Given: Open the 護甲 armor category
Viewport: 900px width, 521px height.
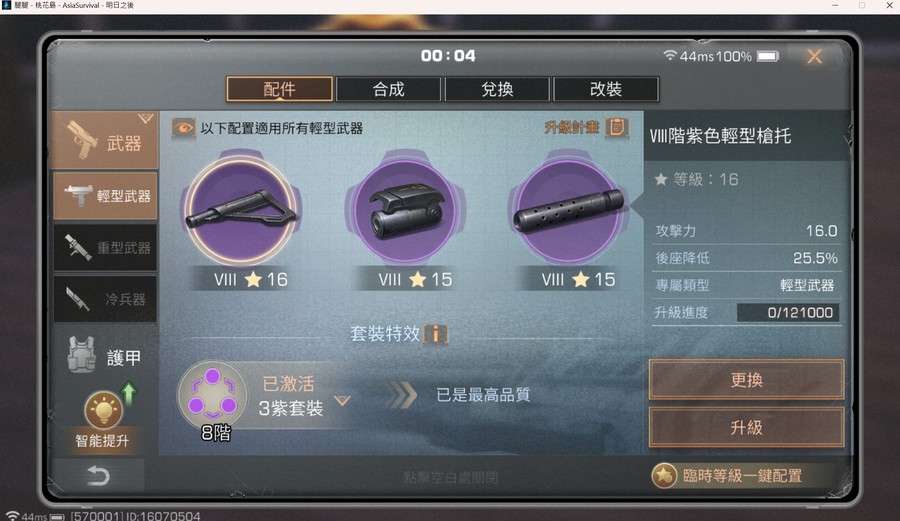Looking at the screenshot, I should point(104,356).
